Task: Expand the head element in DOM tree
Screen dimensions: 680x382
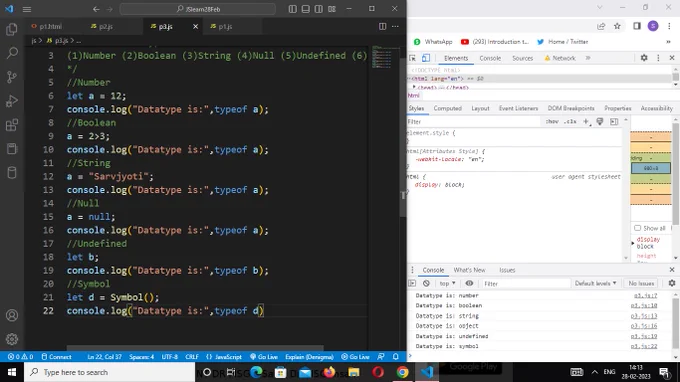Action: pyautogui.click(x=414, y=87)
